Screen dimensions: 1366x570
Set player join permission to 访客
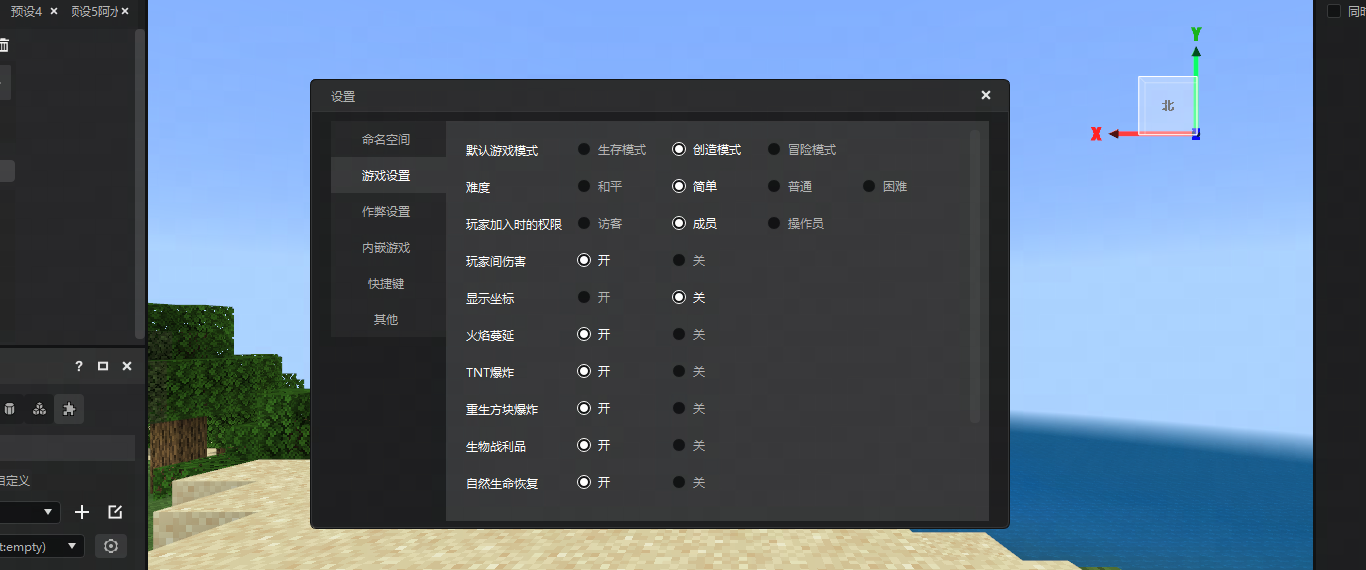pos(584,224)
